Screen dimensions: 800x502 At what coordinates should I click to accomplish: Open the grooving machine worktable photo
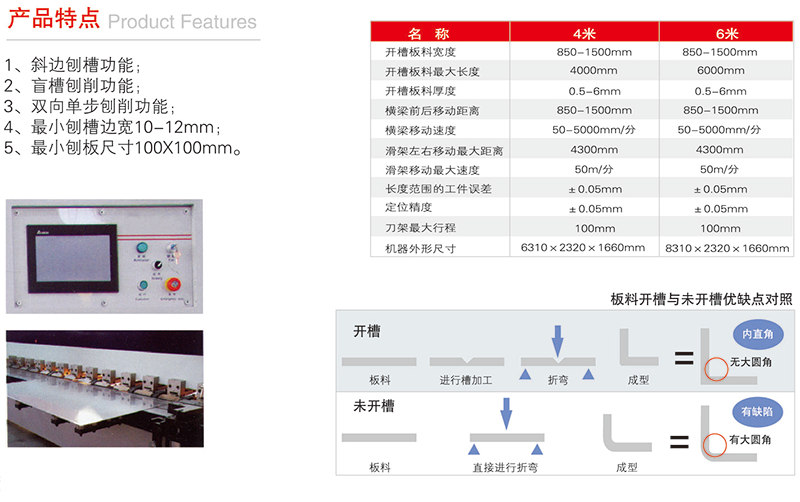click(x=105, y=389)
